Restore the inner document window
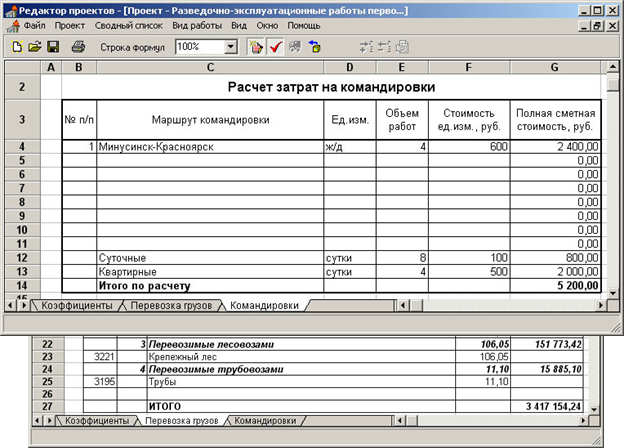This screenshot has width=624, height=448. [x=597, y=26]
